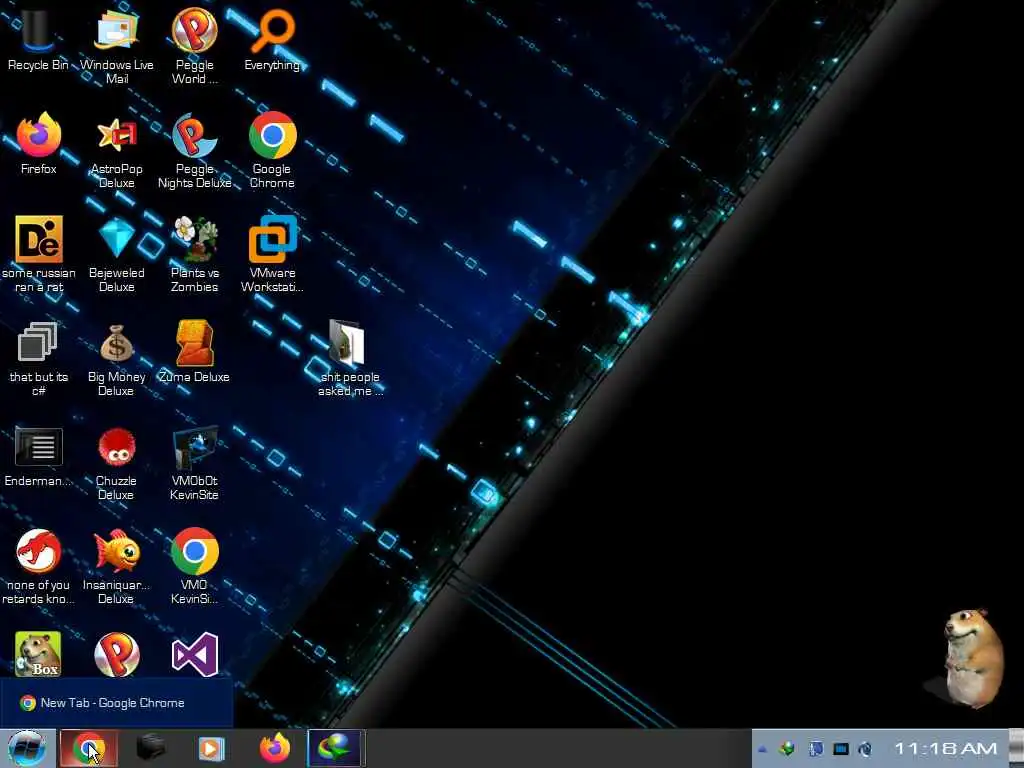Image resolution: width=1024 pixels, height=768 pixels.
Task: Select the Peggle World desktop shortcut
Action: [194, 46]
